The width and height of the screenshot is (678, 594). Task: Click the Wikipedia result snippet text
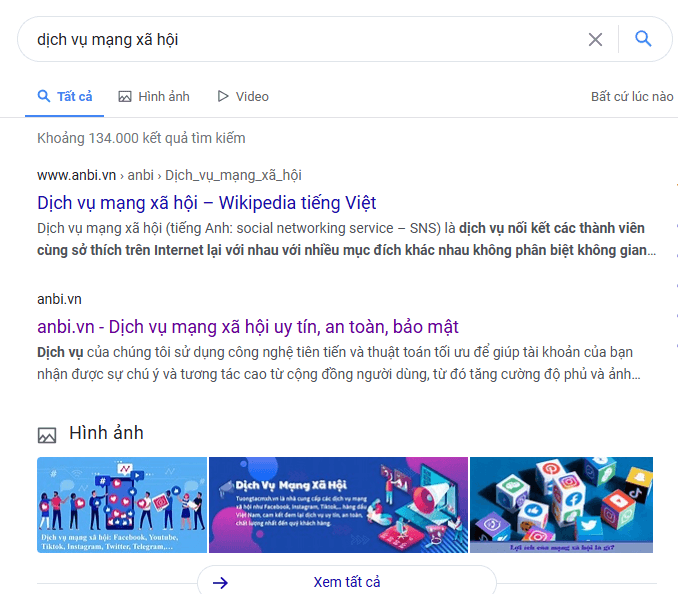click(x=347, y=239)
